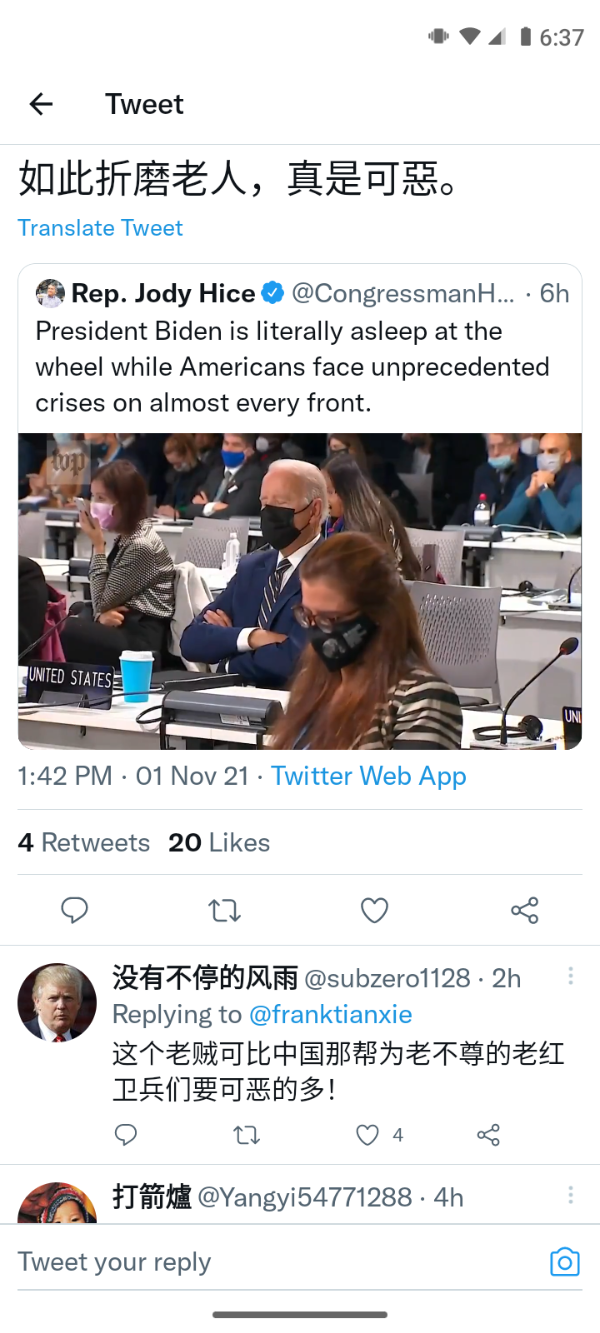
Task: View the 4 Retweets list
Action: tap(83, 842)
